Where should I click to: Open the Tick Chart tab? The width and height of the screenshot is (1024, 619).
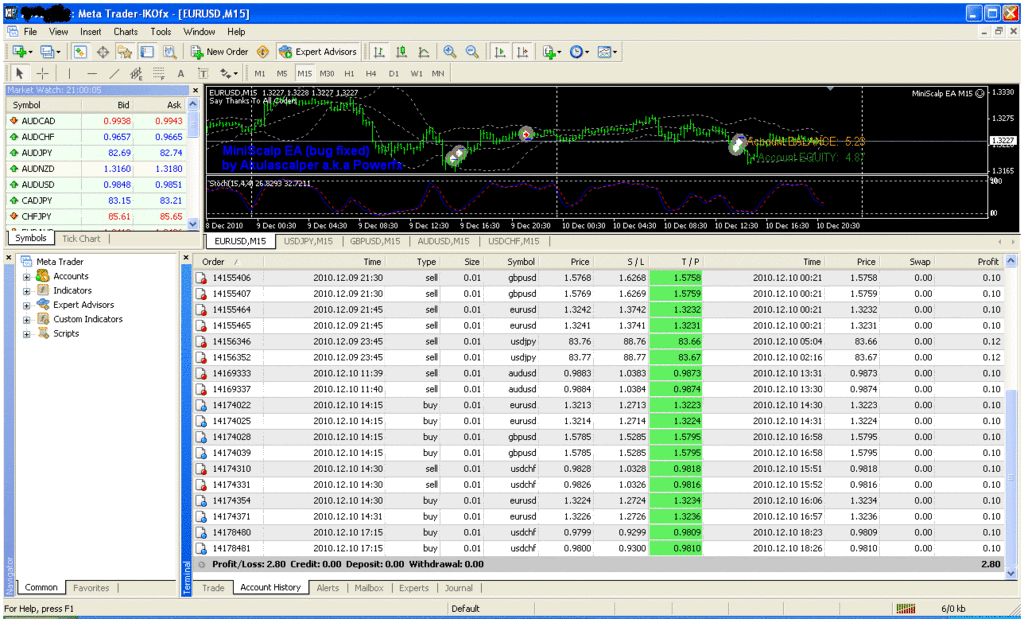[x=81, y=239]
